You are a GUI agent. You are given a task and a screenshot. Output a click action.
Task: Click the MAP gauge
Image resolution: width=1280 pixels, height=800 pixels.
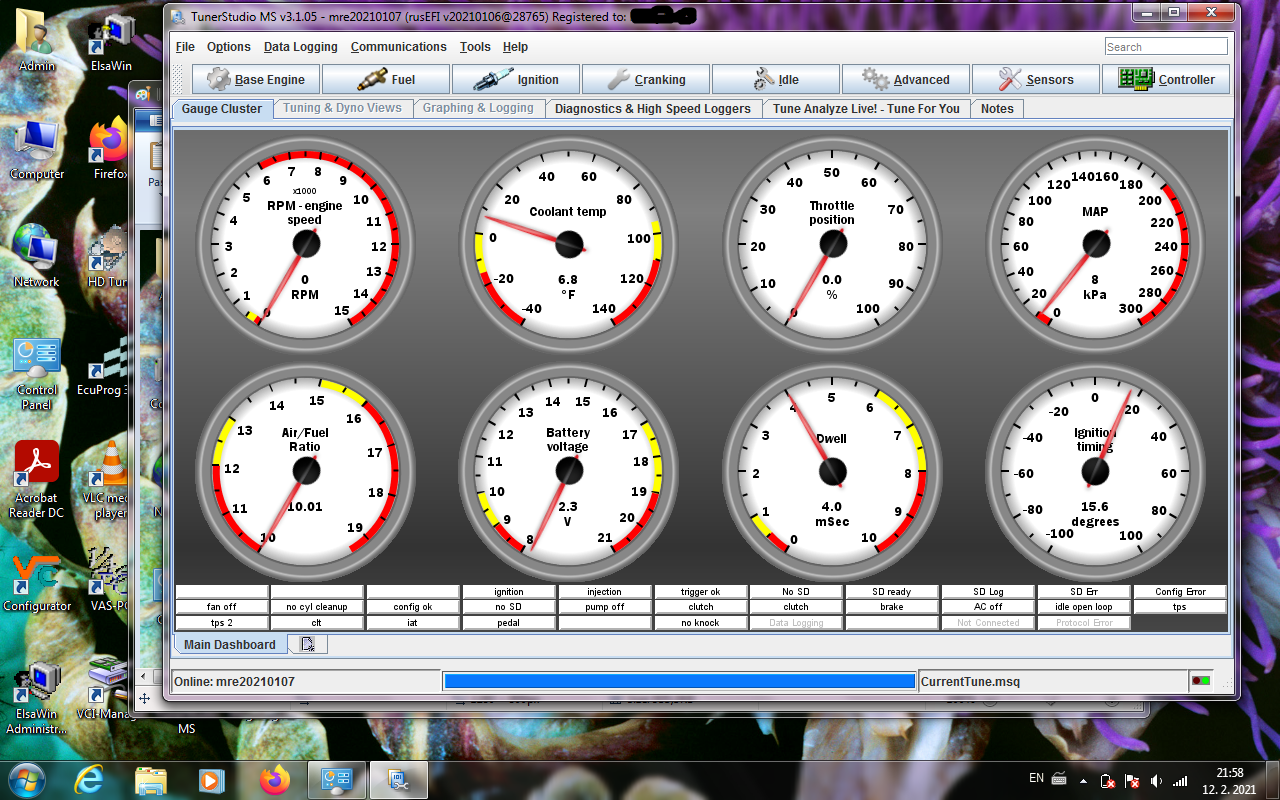1095,242
